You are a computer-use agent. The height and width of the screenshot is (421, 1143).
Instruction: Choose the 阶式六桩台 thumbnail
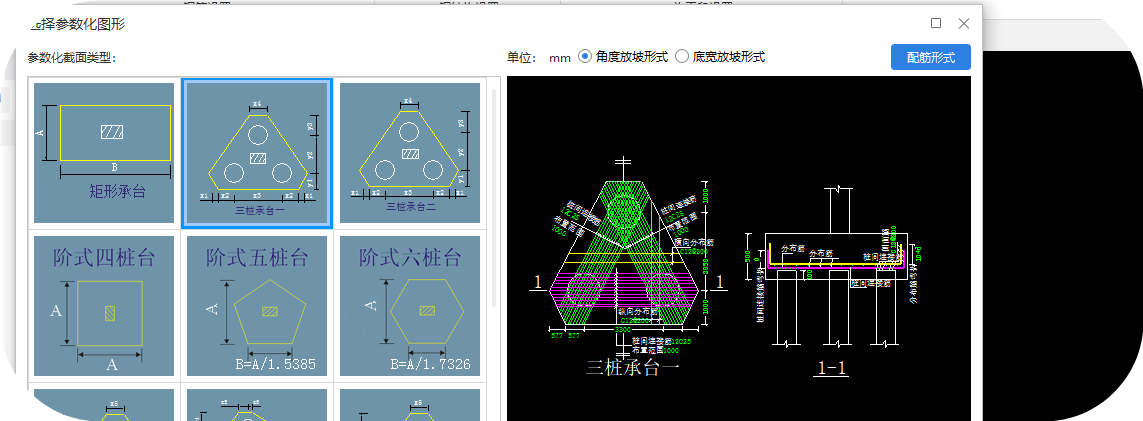[x=410, y=306]
